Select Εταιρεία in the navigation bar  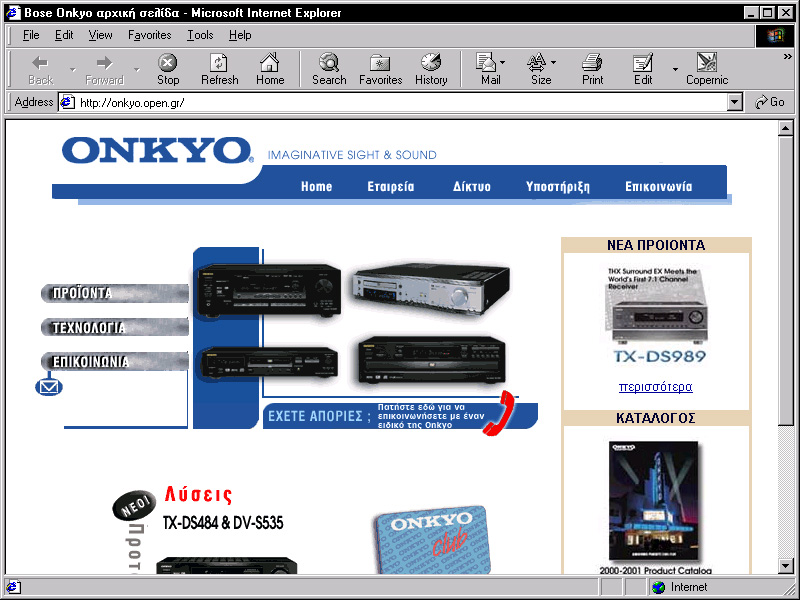(x=391, y=187)
